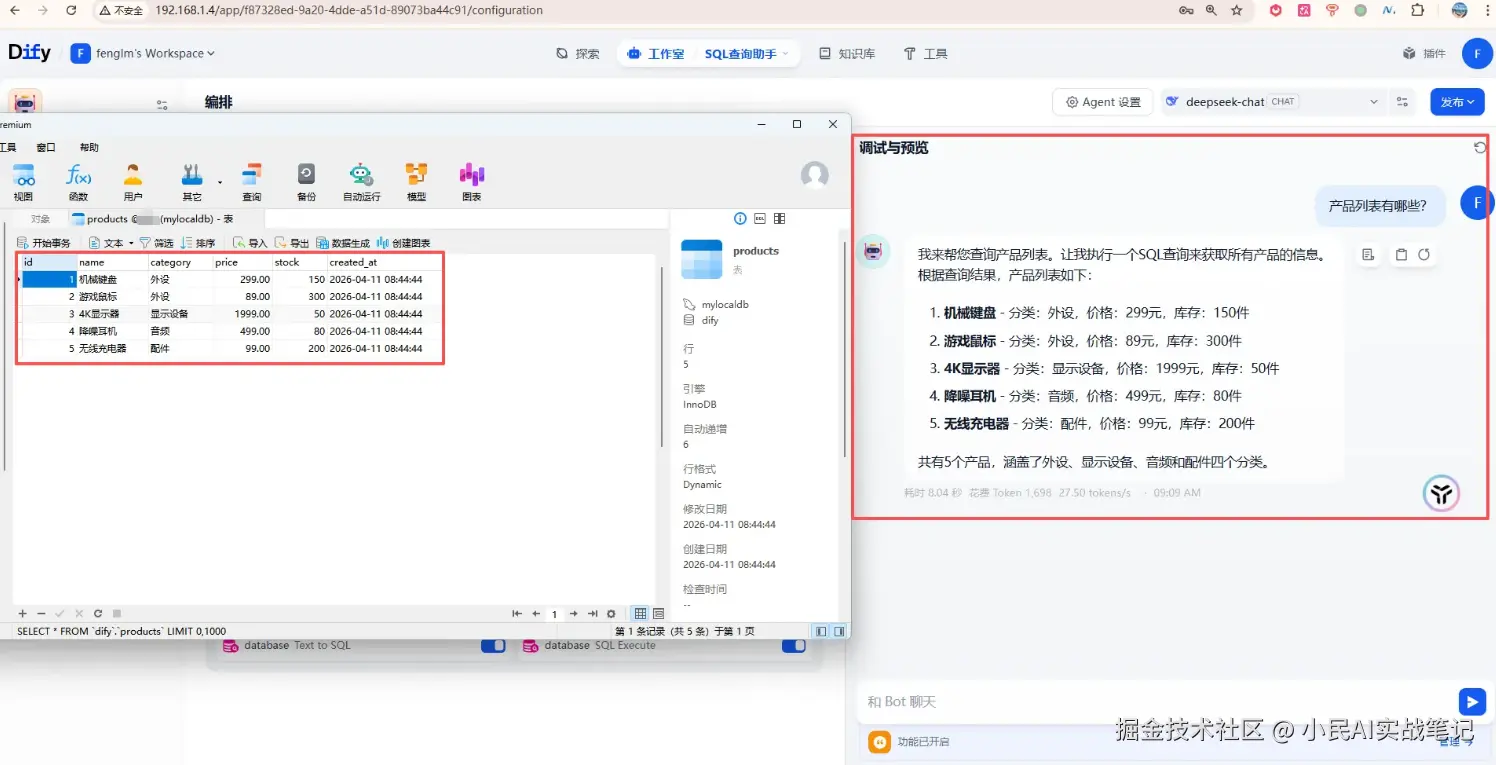Screen dimensions: 1496x765
Task: Expand the 文本 dropdown in table toolbar
Action: 131,243
